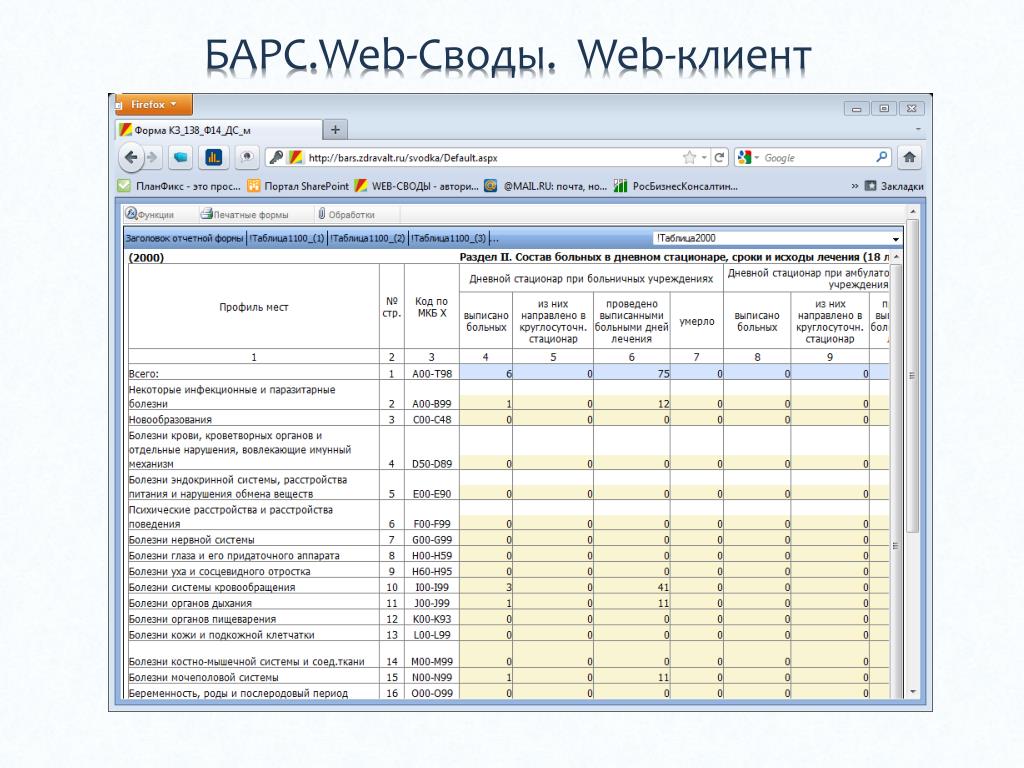Expand the !Таблица2000 table selector dropdown

pos(895,239)
